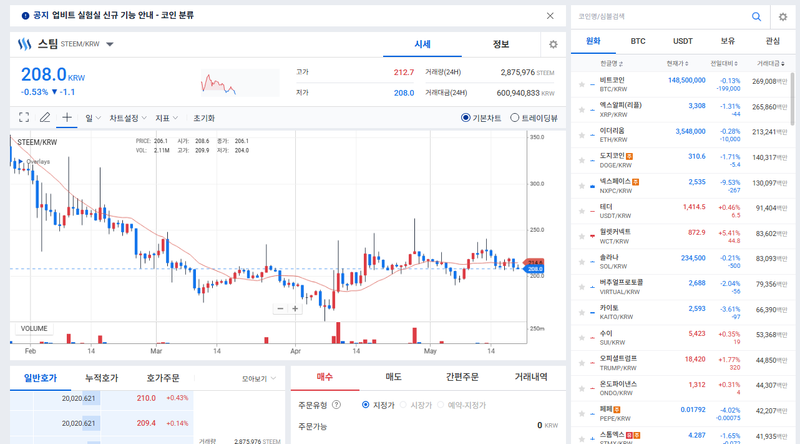Toggle favorite star for 오피셜트럼프
800x444 pixels.
tap(582, 363)
